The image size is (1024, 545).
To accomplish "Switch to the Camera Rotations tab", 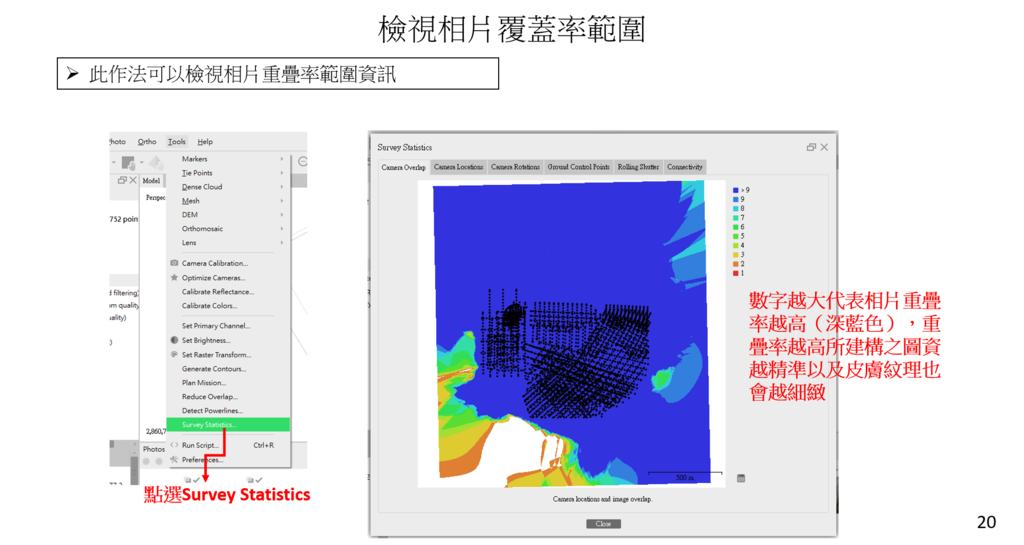I will click(515, 167).
